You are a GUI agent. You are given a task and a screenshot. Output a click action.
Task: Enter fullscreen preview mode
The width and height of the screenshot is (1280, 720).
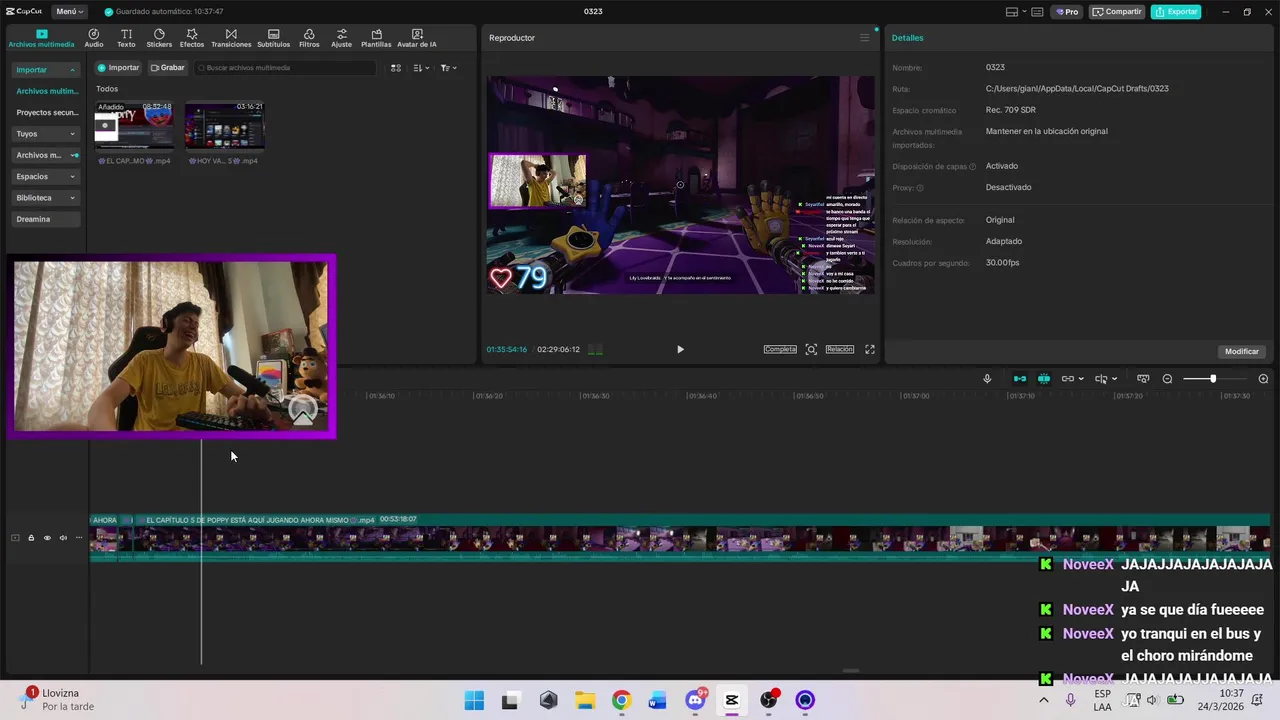point(870,349)
